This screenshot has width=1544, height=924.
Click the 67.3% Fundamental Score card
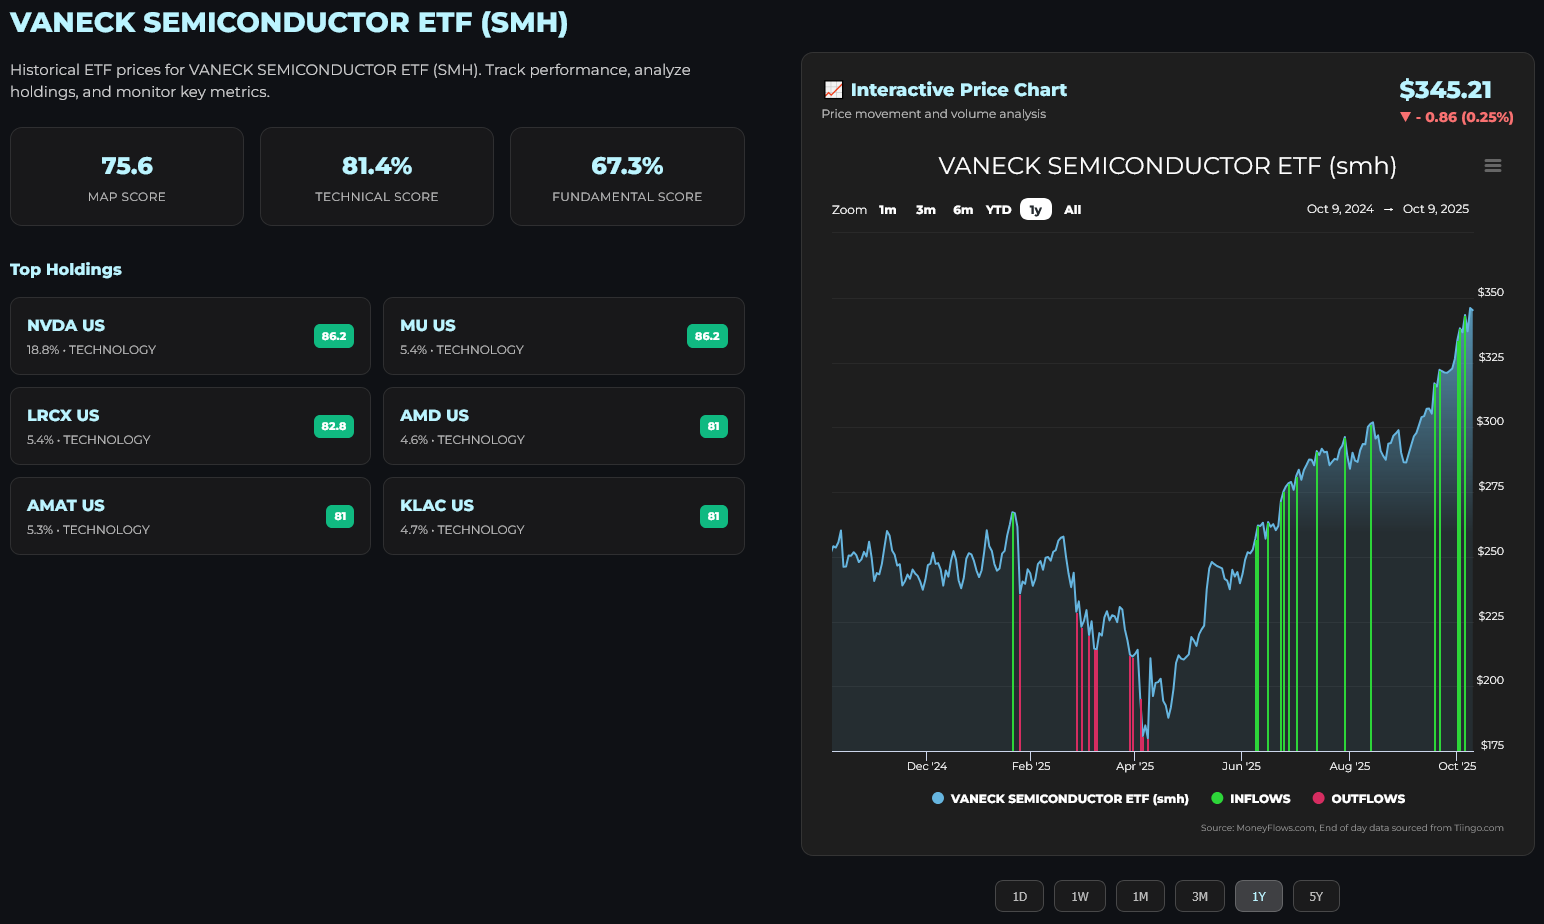627,176
